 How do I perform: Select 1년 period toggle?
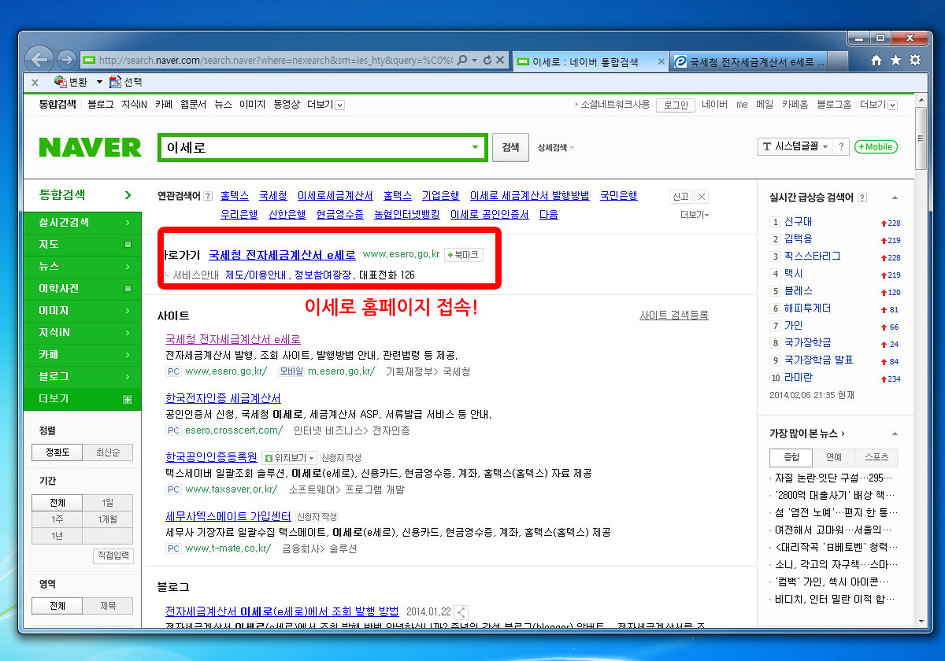[x=57, y=536]
